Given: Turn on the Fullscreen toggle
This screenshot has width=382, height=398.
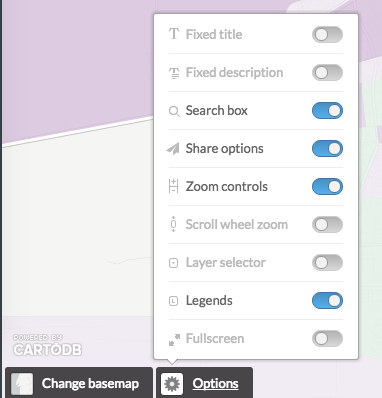Looking at the screenshot, I should click(x=327, y=339).
